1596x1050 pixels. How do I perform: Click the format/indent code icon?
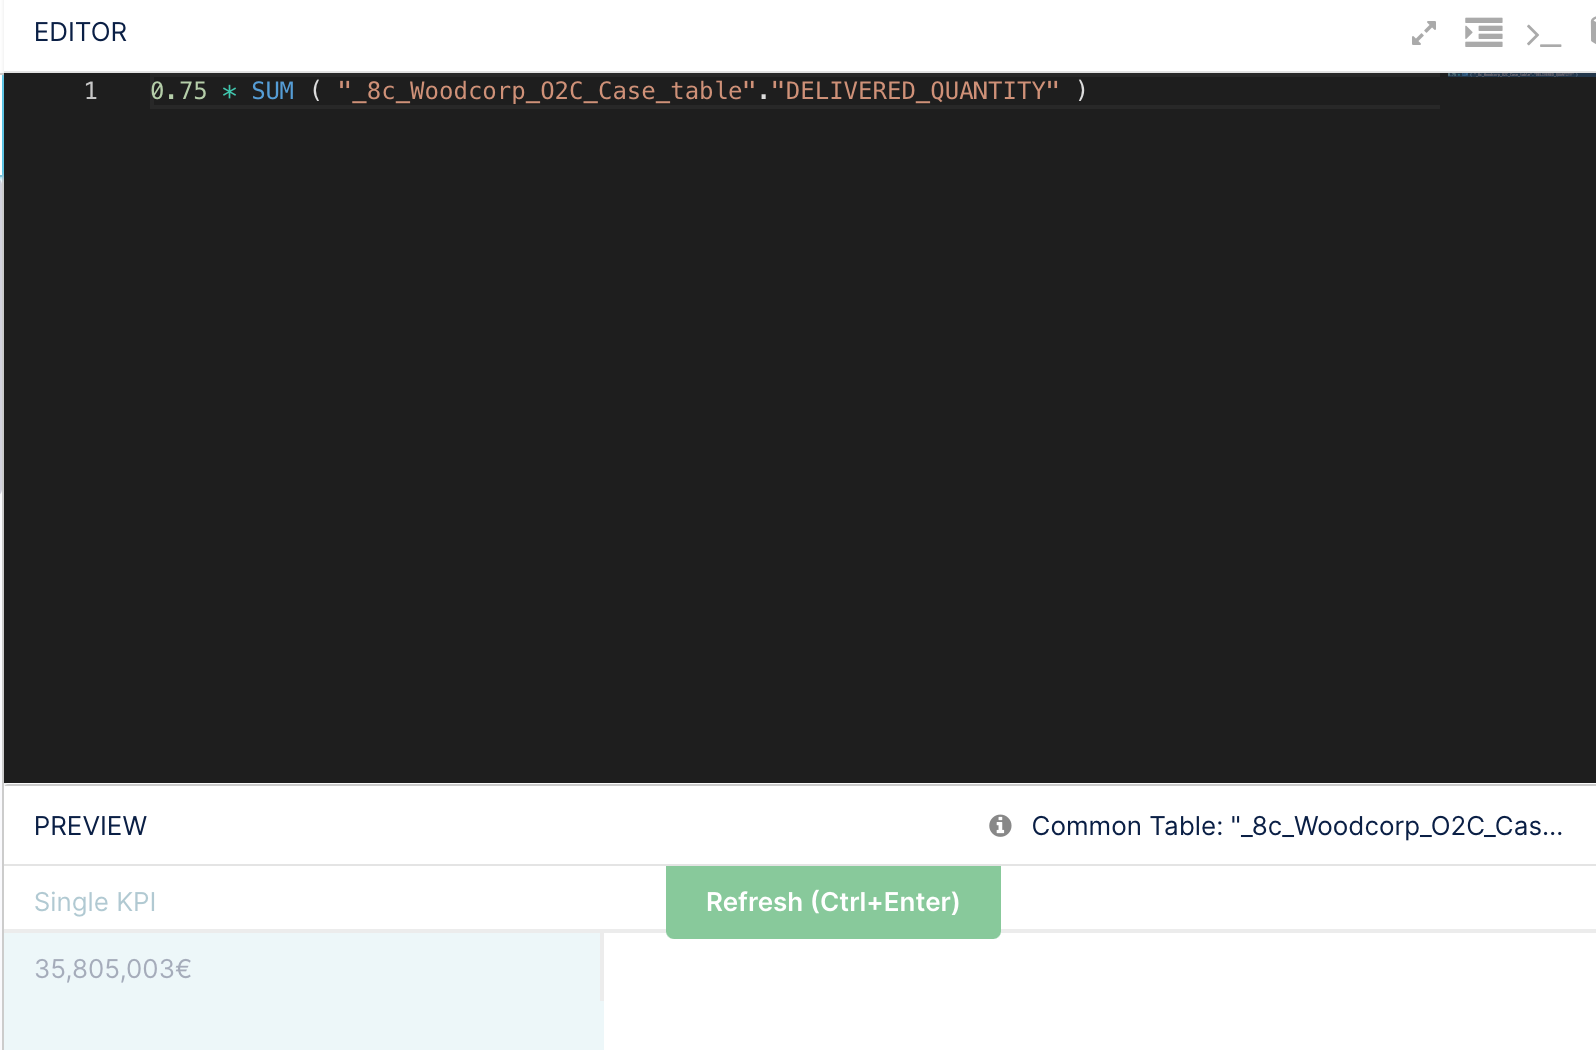click(x=1484, y=33)
